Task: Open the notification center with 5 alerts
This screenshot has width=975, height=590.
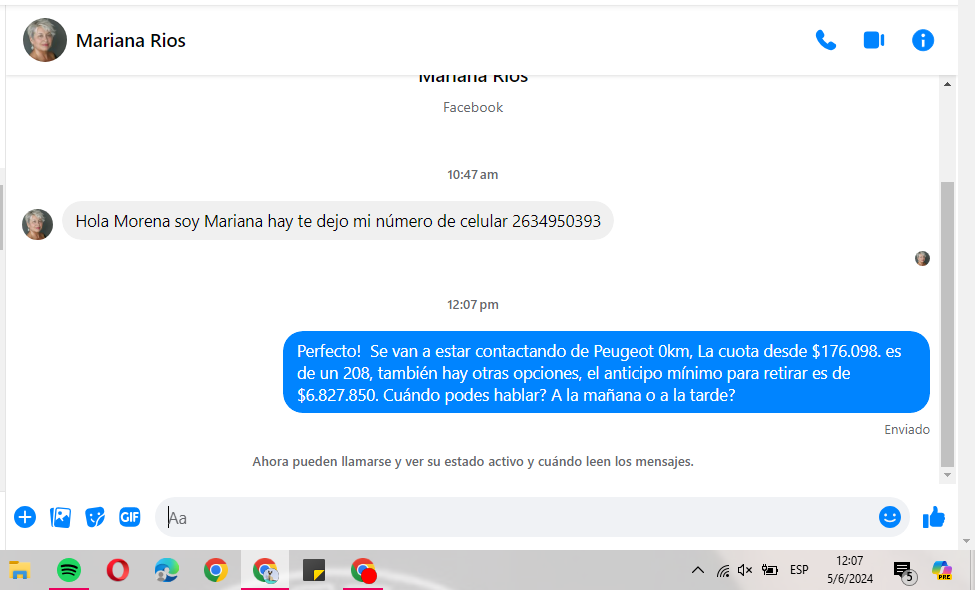Action: 902,571
